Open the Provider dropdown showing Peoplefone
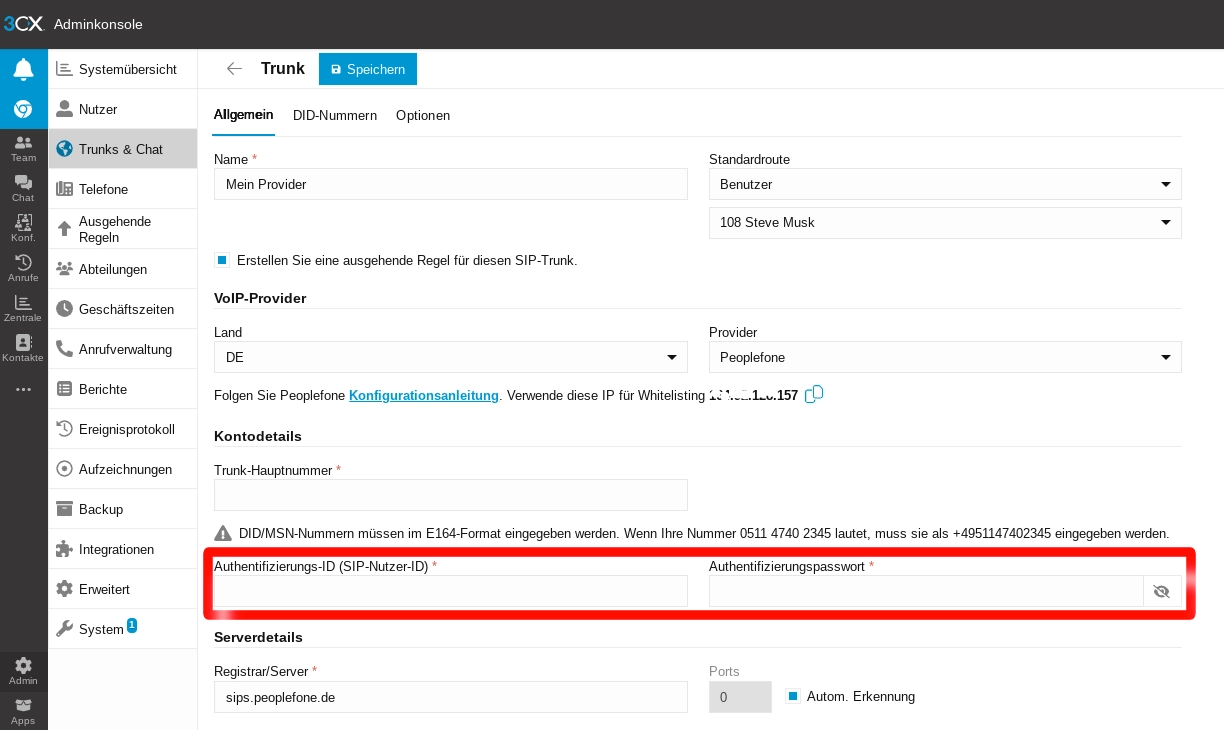Screen dimensions: 1224x730 pos(945,358)
